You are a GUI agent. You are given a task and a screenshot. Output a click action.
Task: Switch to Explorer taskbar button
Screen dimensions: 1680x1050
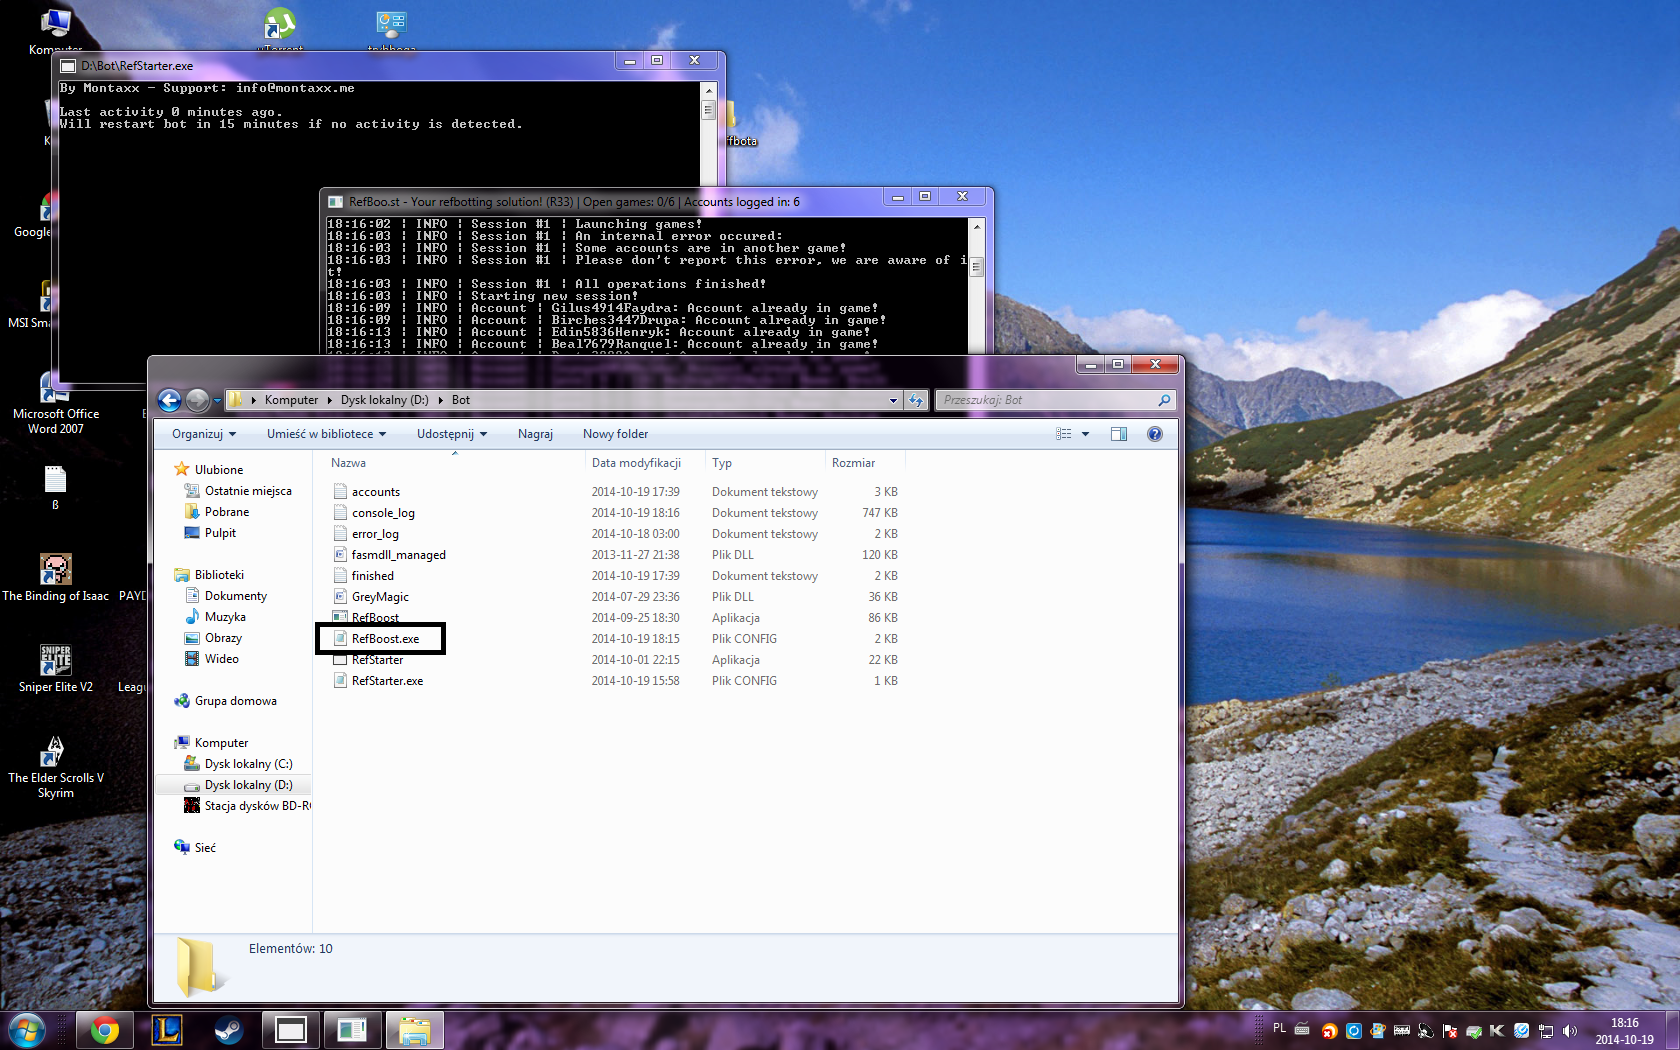pyautogui.click(x=414, y=1030)
